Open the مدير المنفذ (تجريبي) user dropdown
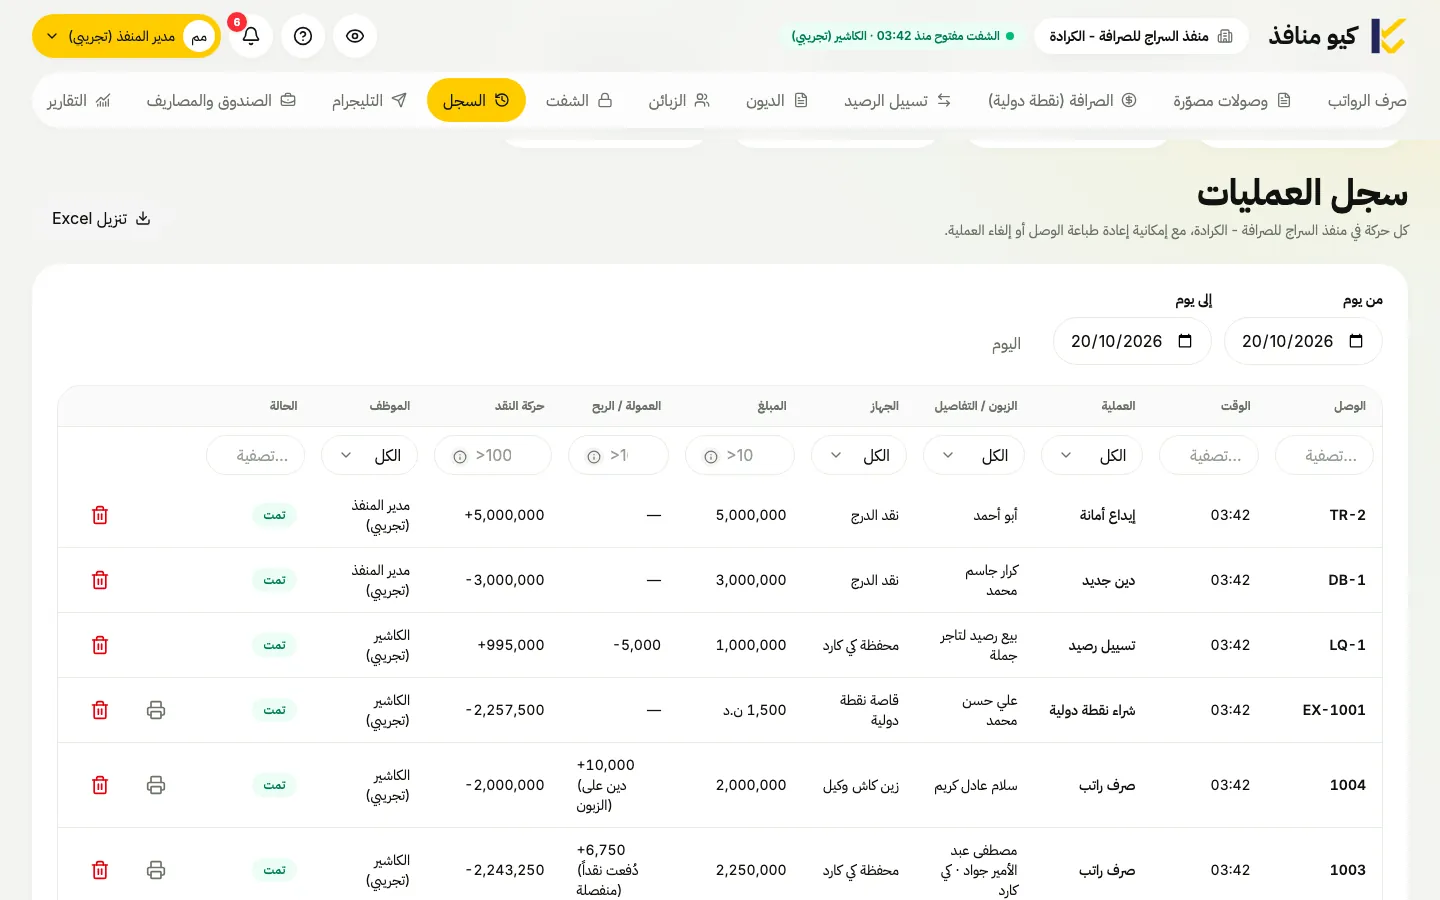This screenshot has width=1440, height=900. pos(126,36)
